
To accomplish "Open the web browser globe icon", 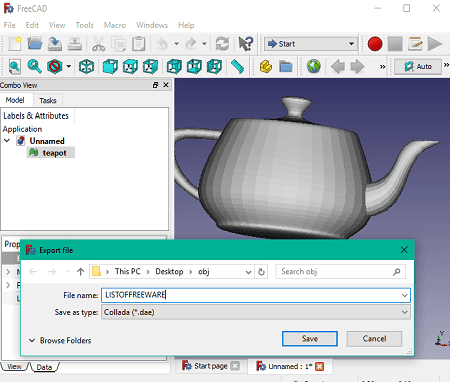I will pos(314,66).
